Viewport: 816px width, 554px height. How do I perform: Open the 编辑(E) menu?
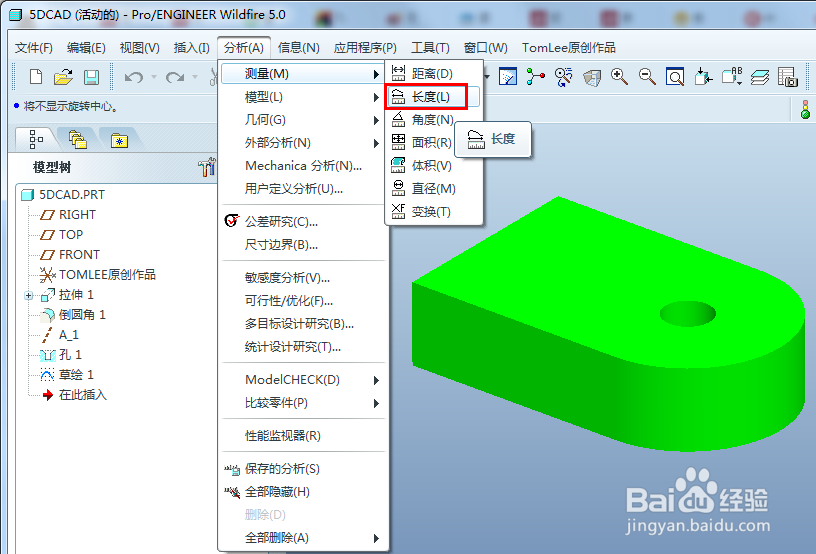click(x=86, y=48)
